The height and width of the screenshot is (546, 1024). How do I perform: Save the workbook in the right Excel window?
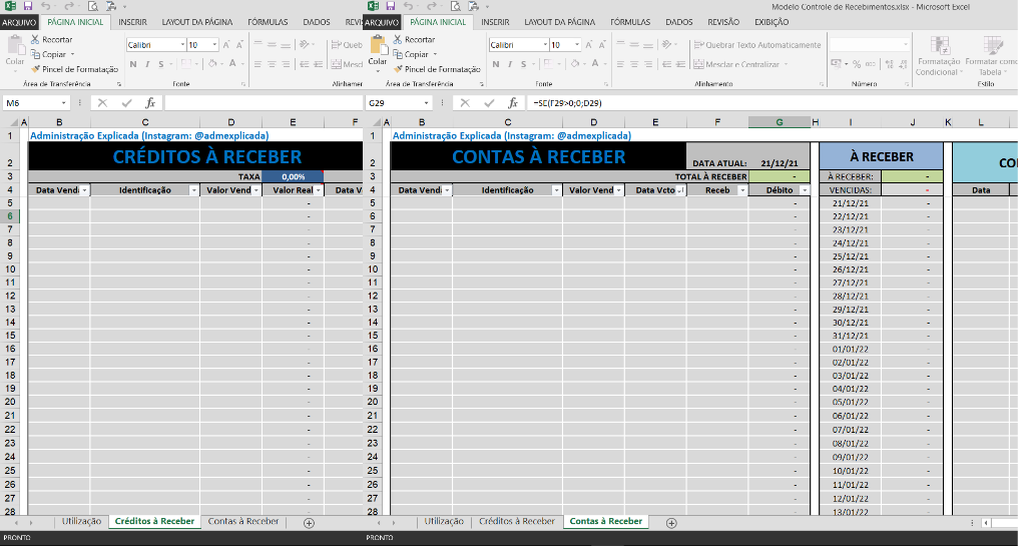pyautogui.click(x=390, y=7)
